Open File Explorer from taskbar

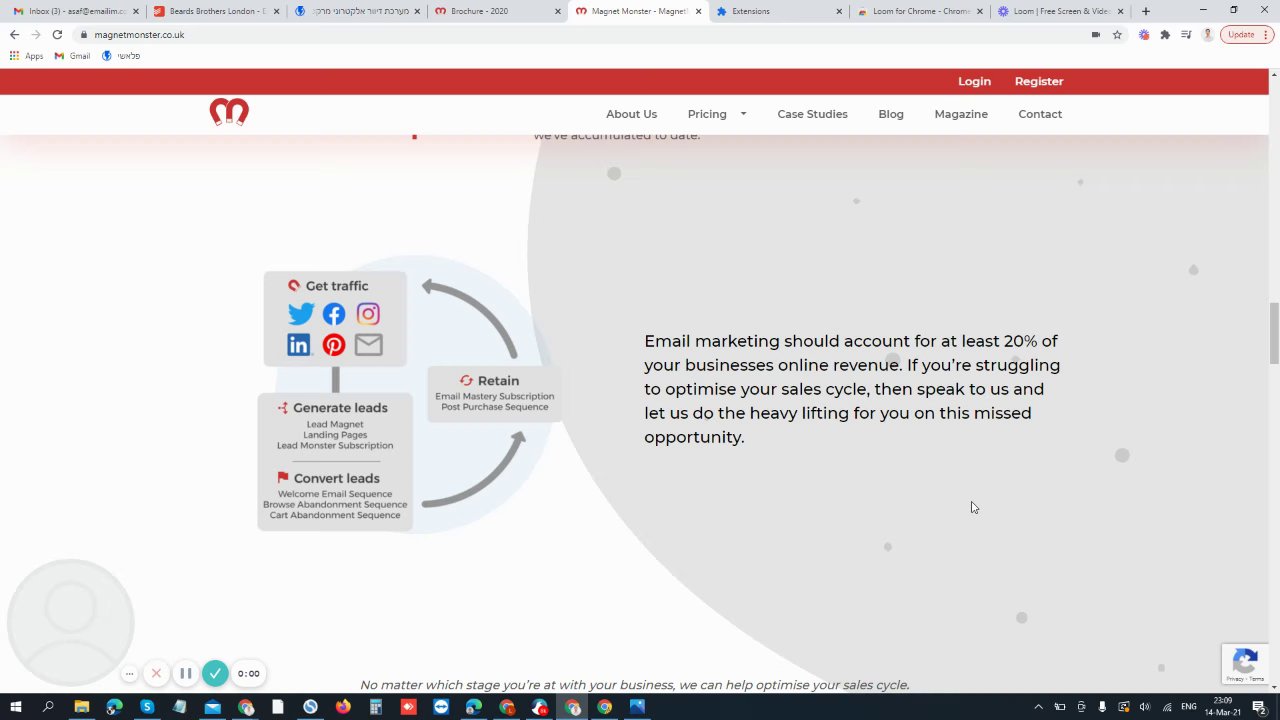coord(82,707)
